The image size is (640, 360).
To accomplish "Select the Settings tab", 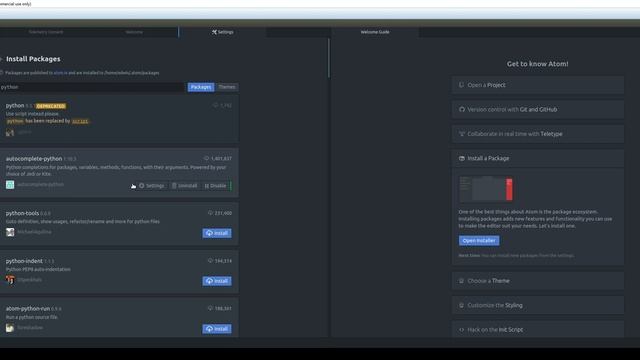I will [222, 32].
